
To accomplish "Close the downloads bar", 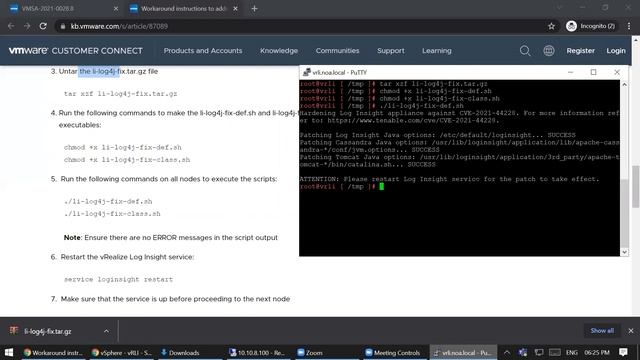I will [x=631, y=331].
